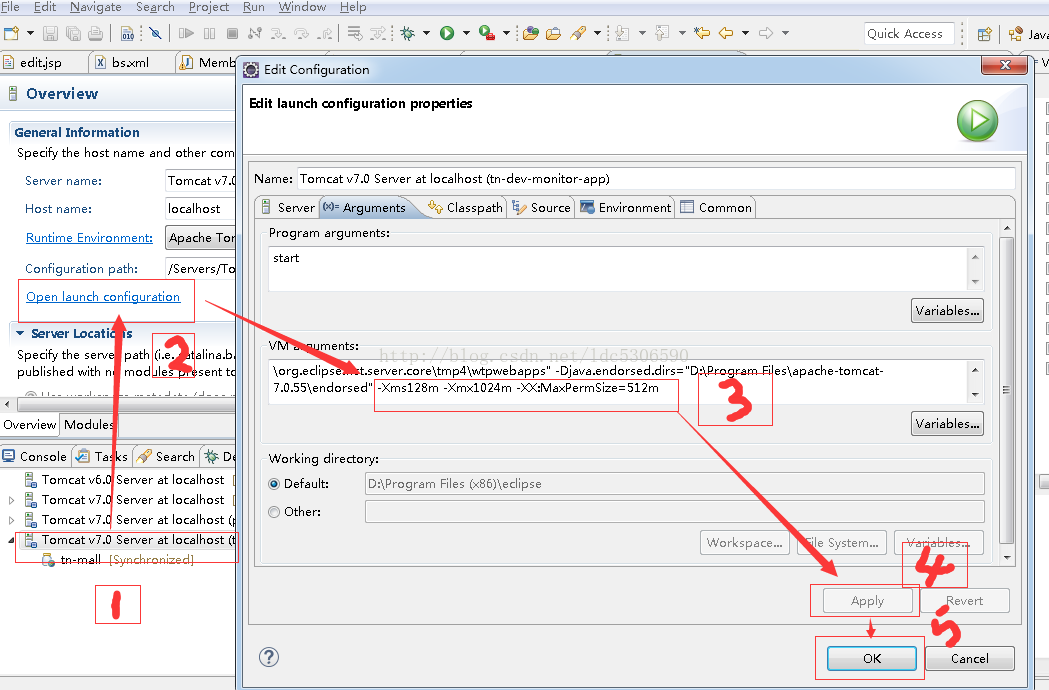Click the Search flashlight icon
Viewport: 1049px width, 690px height.
(x=578, y=33)
